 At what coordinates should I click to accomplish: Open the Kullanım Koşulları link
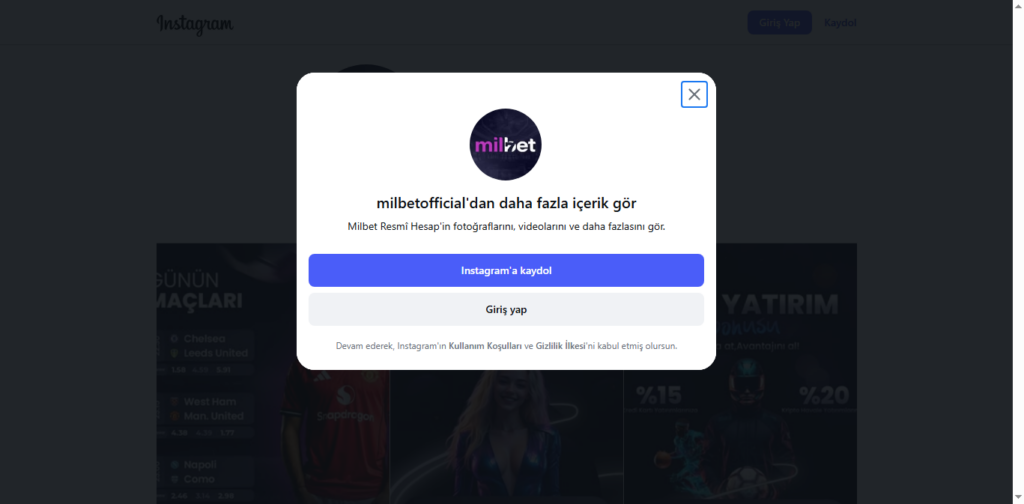(x=485, y=346)
